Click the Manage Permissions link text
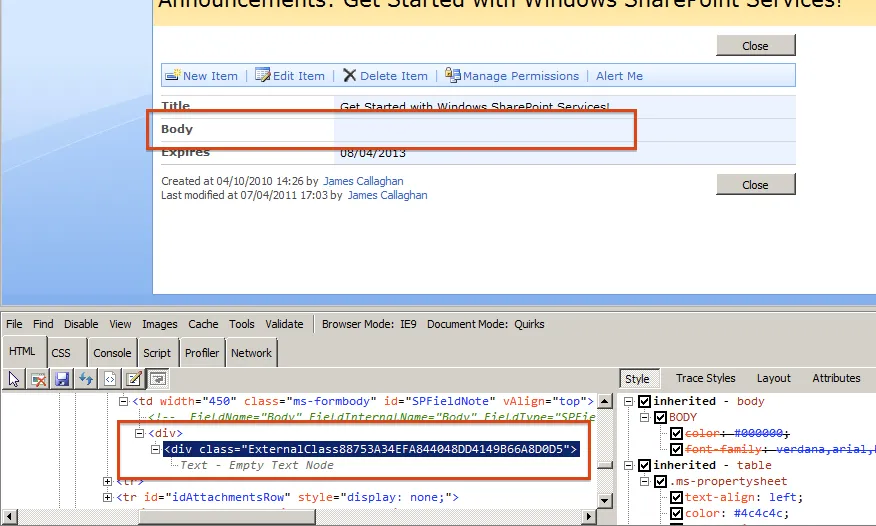This screenshot has height=526, width=876. coord(521,76)
